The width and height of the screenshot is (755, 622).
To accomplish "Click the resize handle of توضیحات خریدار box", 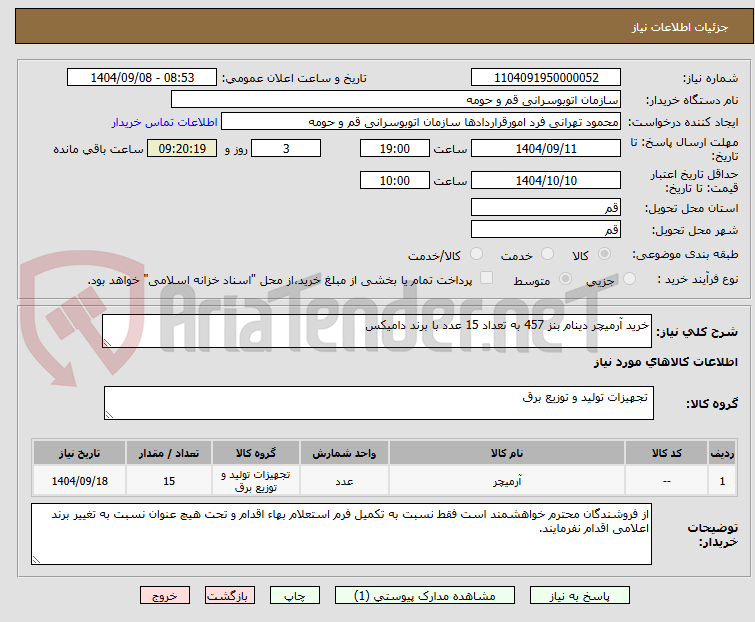I will coord(36,559).
